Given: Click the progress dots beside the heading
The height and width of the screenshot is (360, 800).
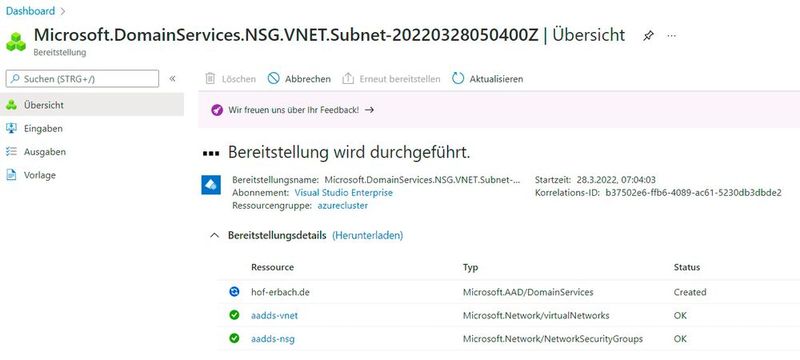Looking at the screenshot, I should [211, 153].
